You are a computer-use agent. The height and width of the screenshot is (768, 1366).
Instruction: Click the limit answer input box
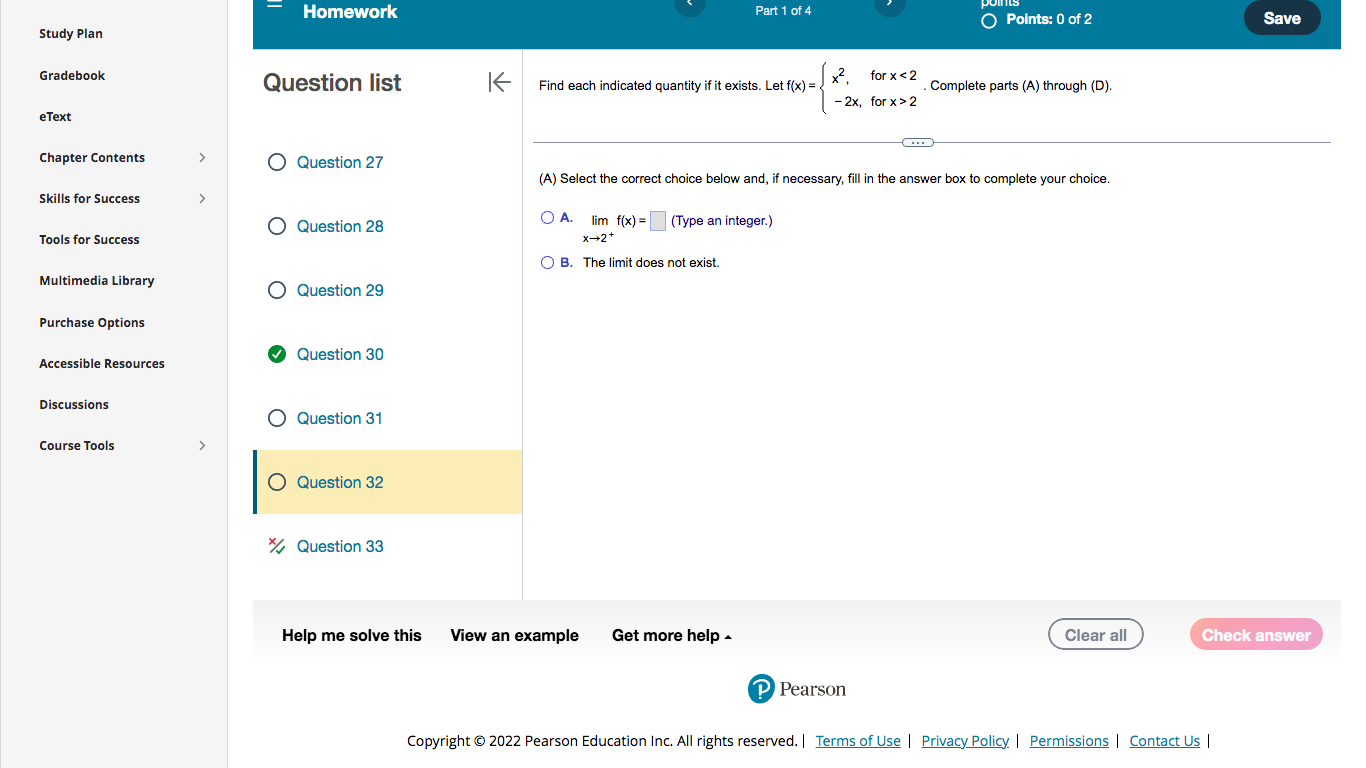[x=658, y=221]
